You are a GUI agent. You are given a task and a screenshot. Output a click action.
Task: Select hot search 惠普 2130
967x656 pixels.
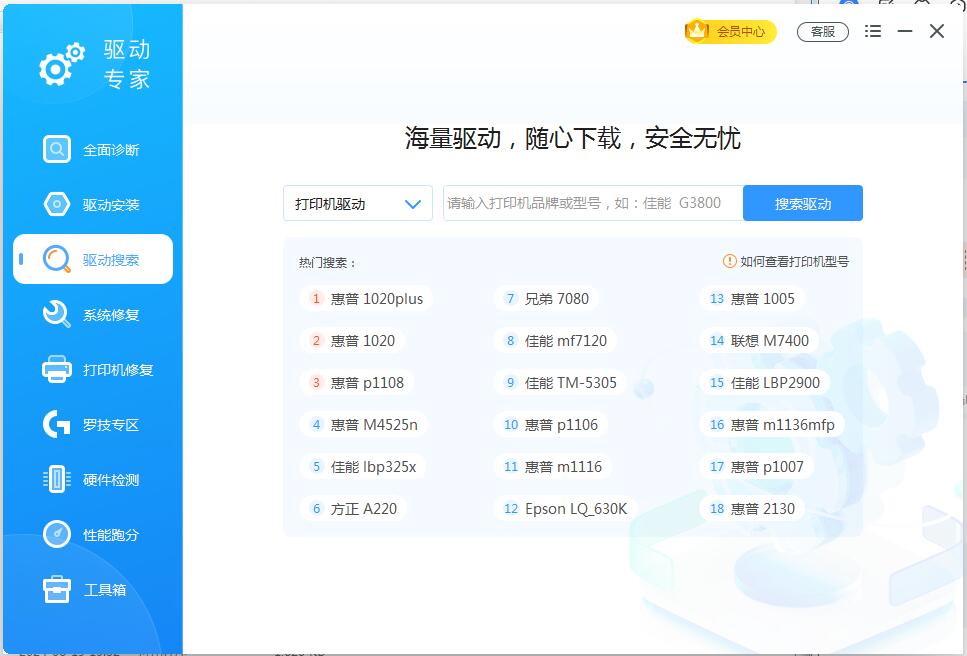click(x=752, y=509)
